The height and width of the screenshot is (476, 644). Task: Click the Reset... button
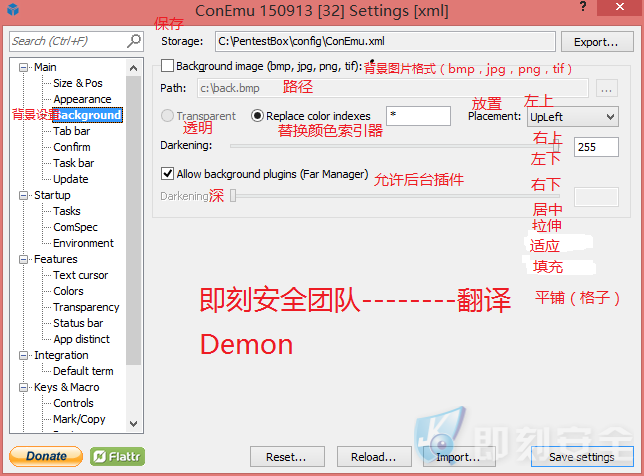coord(287,457)
